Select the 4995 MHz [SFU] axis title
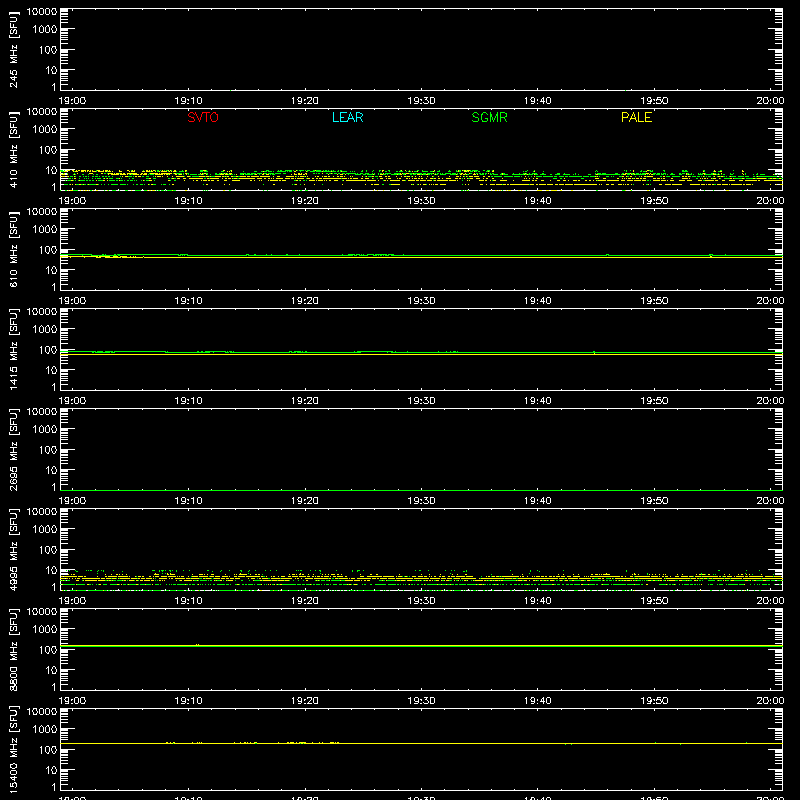 click(14, 549)
